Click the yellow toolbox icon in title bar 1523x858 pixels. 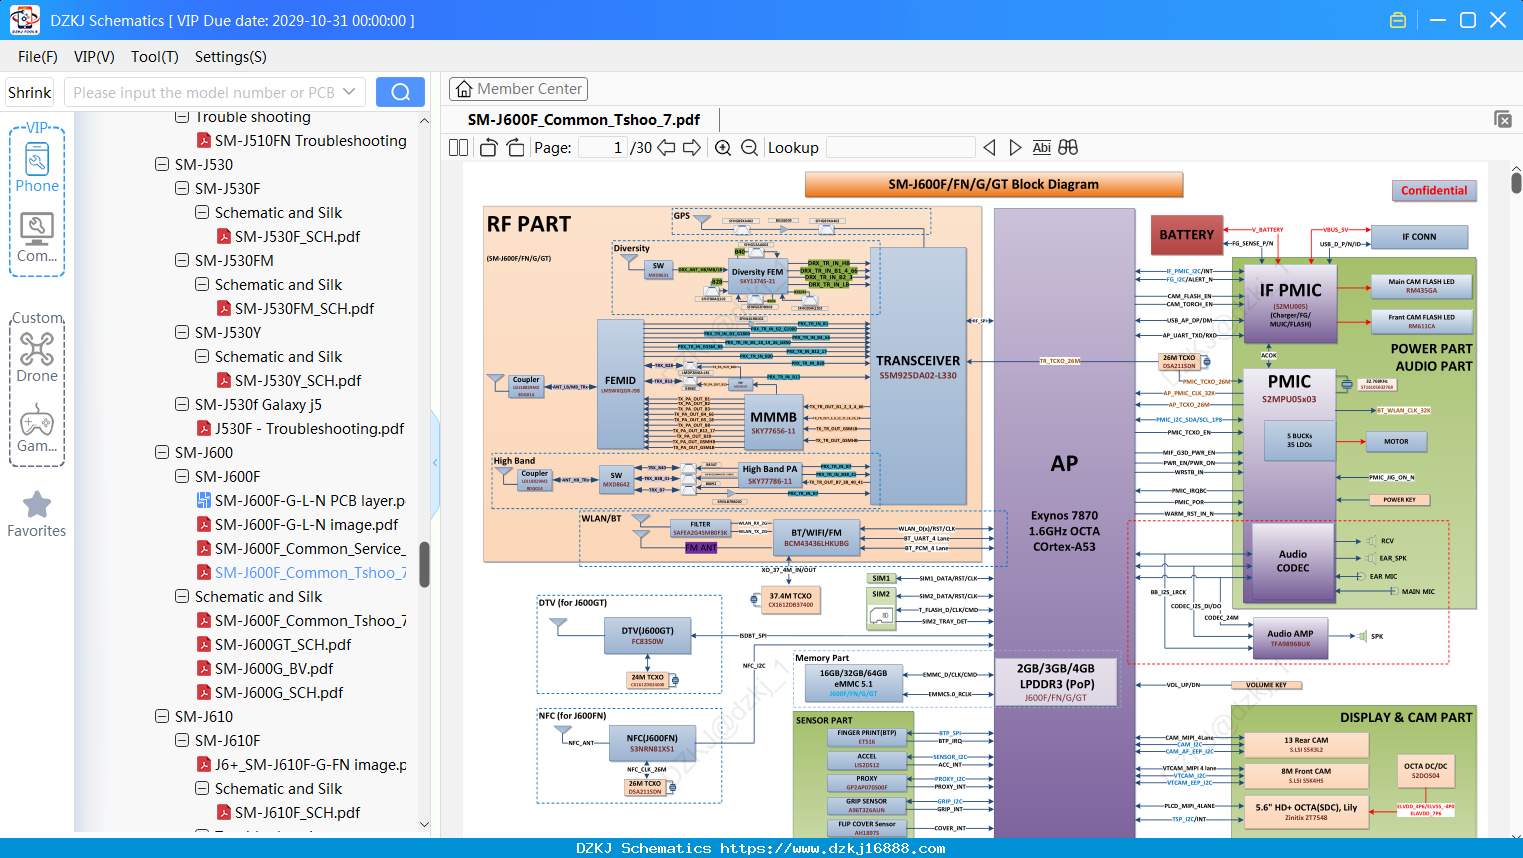[1398, 20]
